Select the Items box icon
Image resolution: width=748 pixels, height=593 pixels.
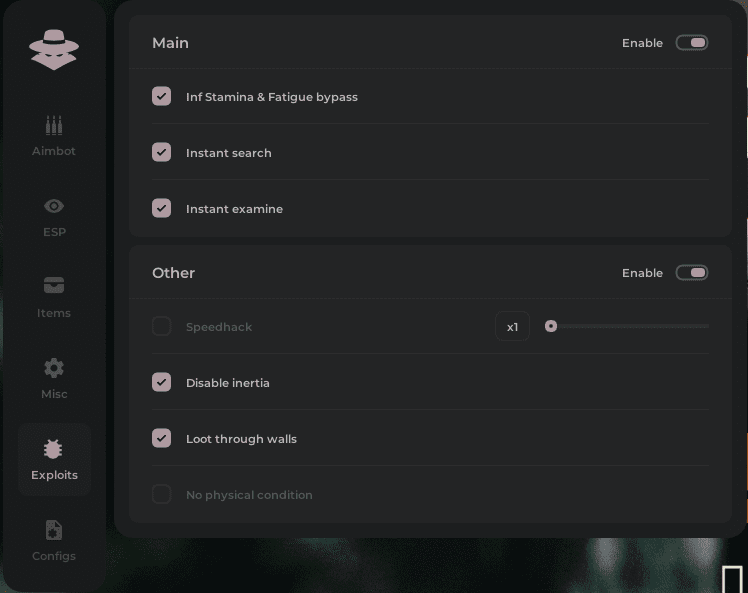click(54, 286)
